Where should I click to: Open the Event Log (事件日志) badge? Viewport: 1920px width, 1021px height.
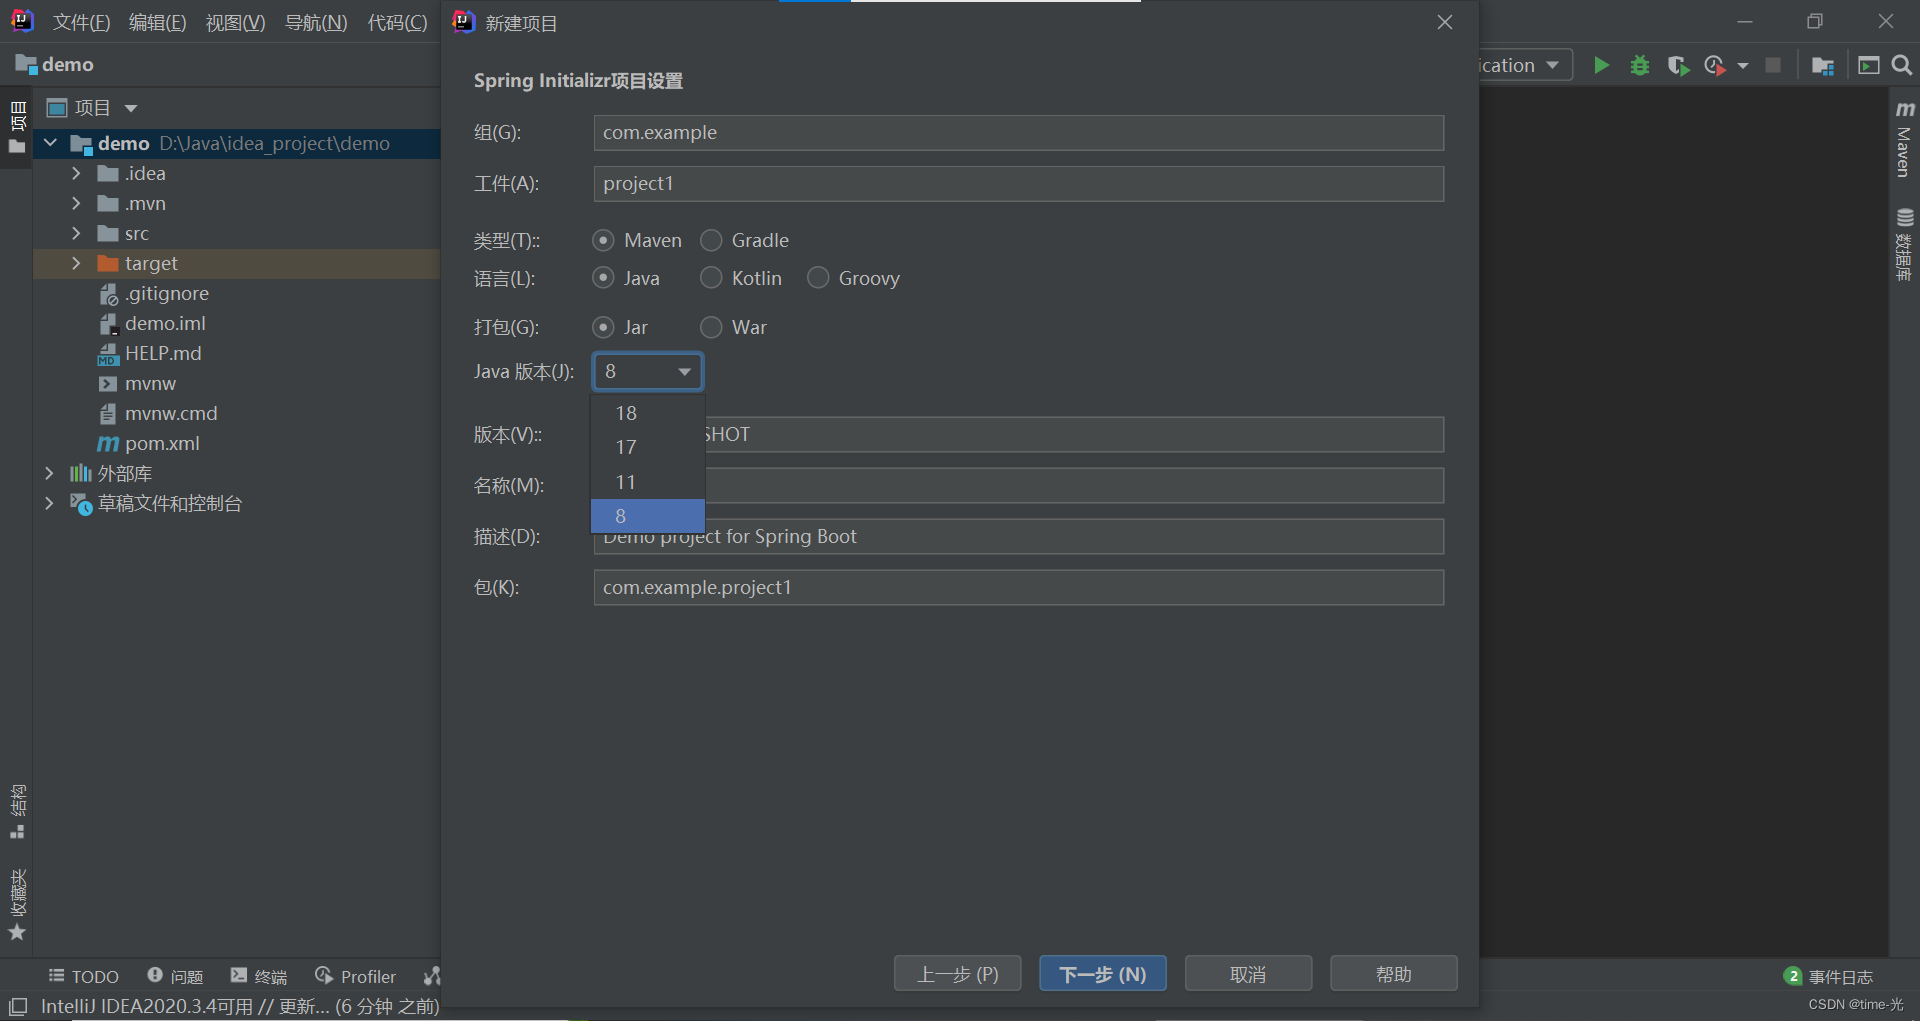click(1829, 976)
